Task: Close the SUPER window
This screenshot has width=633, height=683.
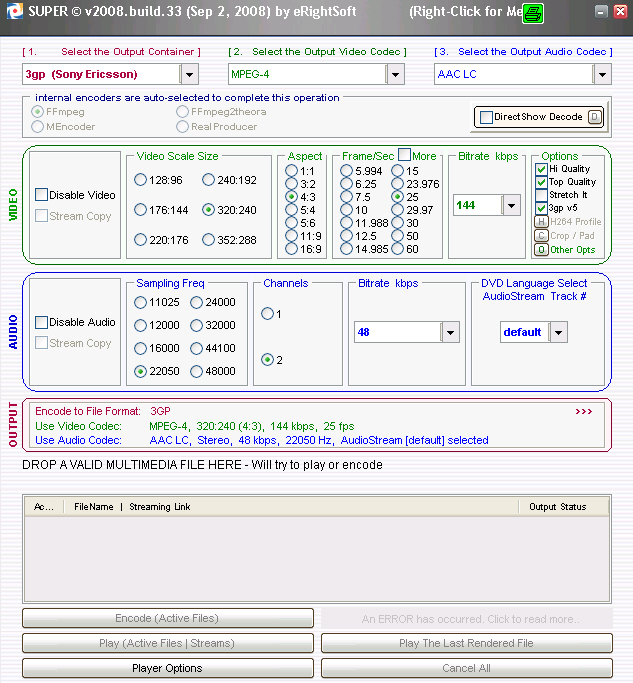Action: coord(620,11)
